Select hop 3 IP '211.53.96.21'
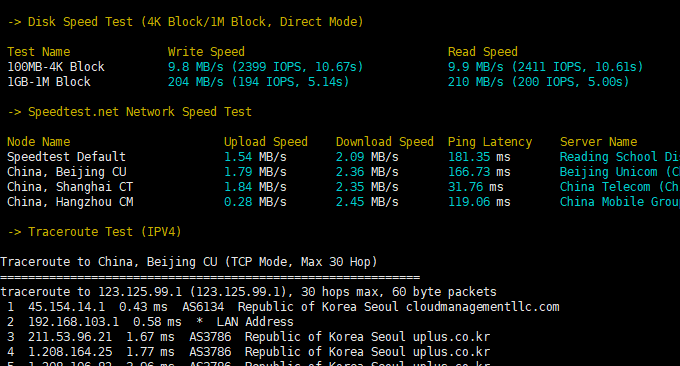Screen dimensions: 680x366 [70, 337]
